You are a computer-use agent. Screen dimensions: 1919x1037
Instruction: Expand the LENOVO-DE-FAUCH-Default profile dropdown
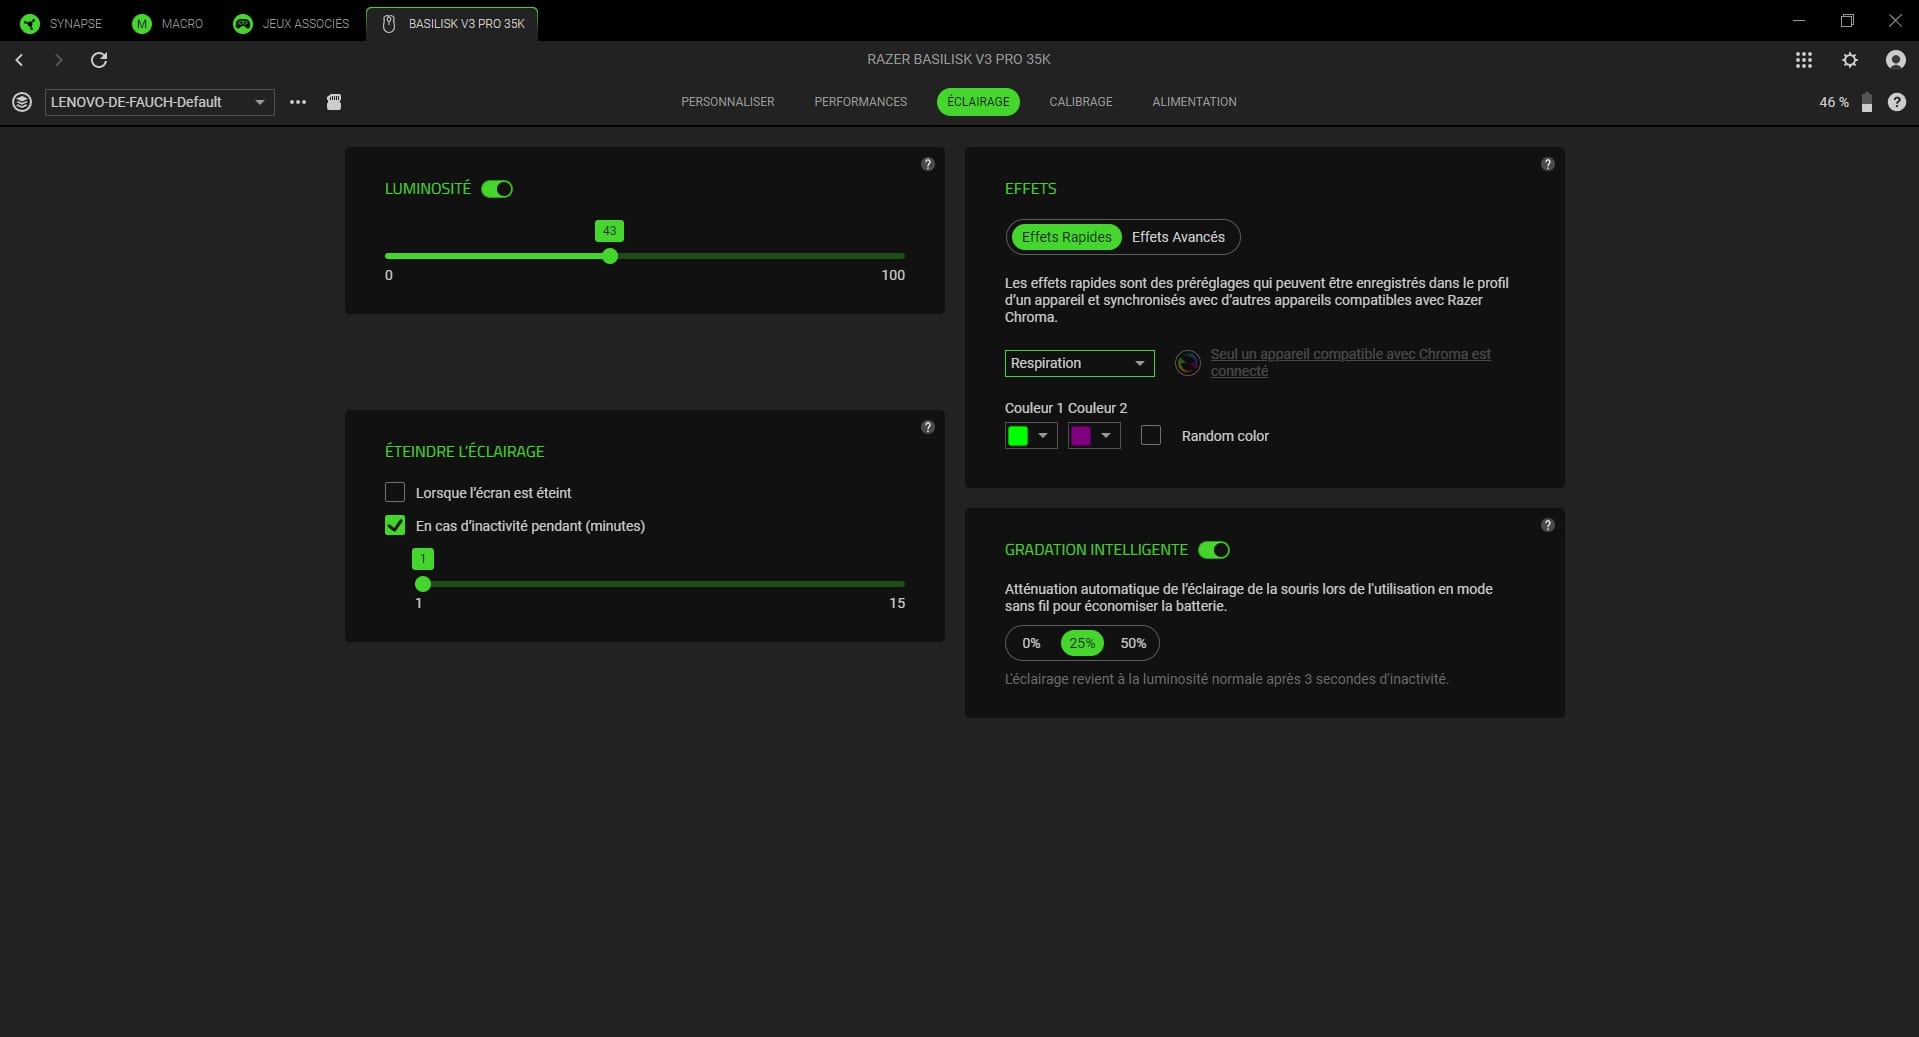259,101
